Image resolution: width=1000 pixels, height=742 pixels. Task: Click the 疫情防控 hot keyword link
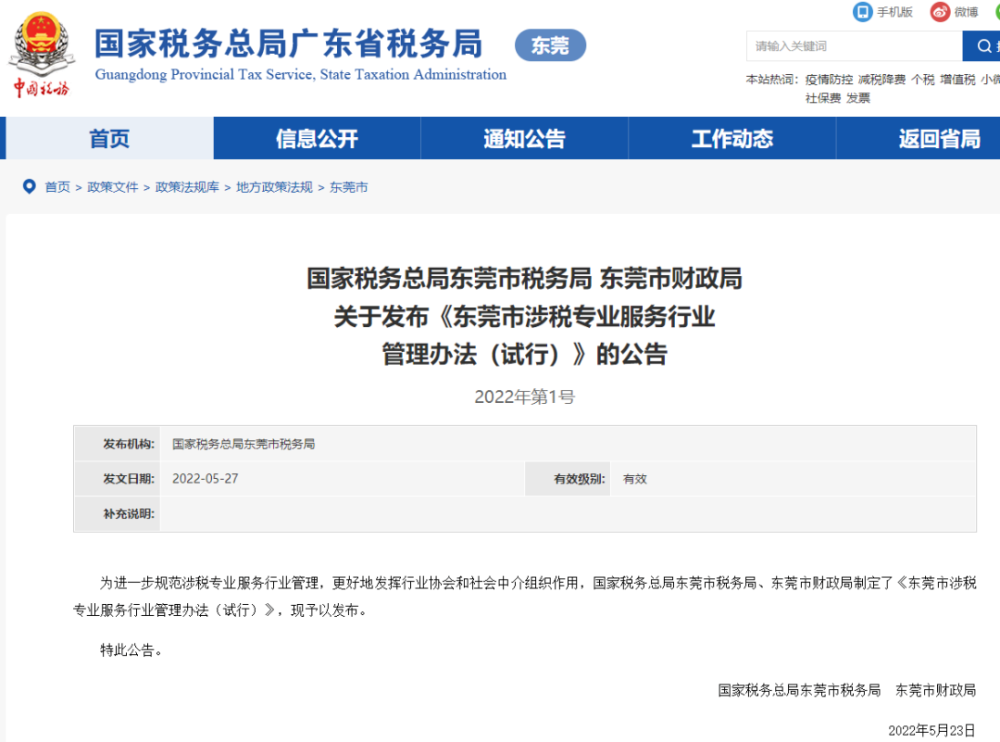(x=829, y=80)
